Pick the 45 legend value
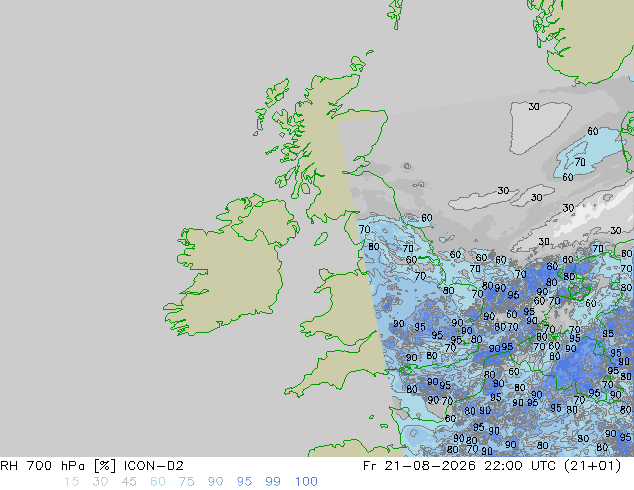The height and width of the screenshot is (490, 634). click(129, 482)
